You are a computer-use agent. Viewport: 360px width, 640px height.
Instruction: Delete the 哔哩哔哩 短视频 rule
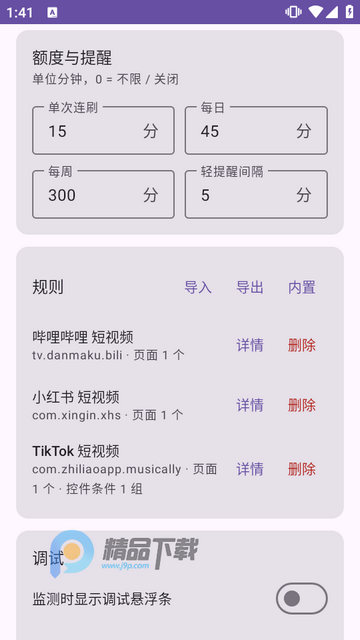(x=302, y=345)
